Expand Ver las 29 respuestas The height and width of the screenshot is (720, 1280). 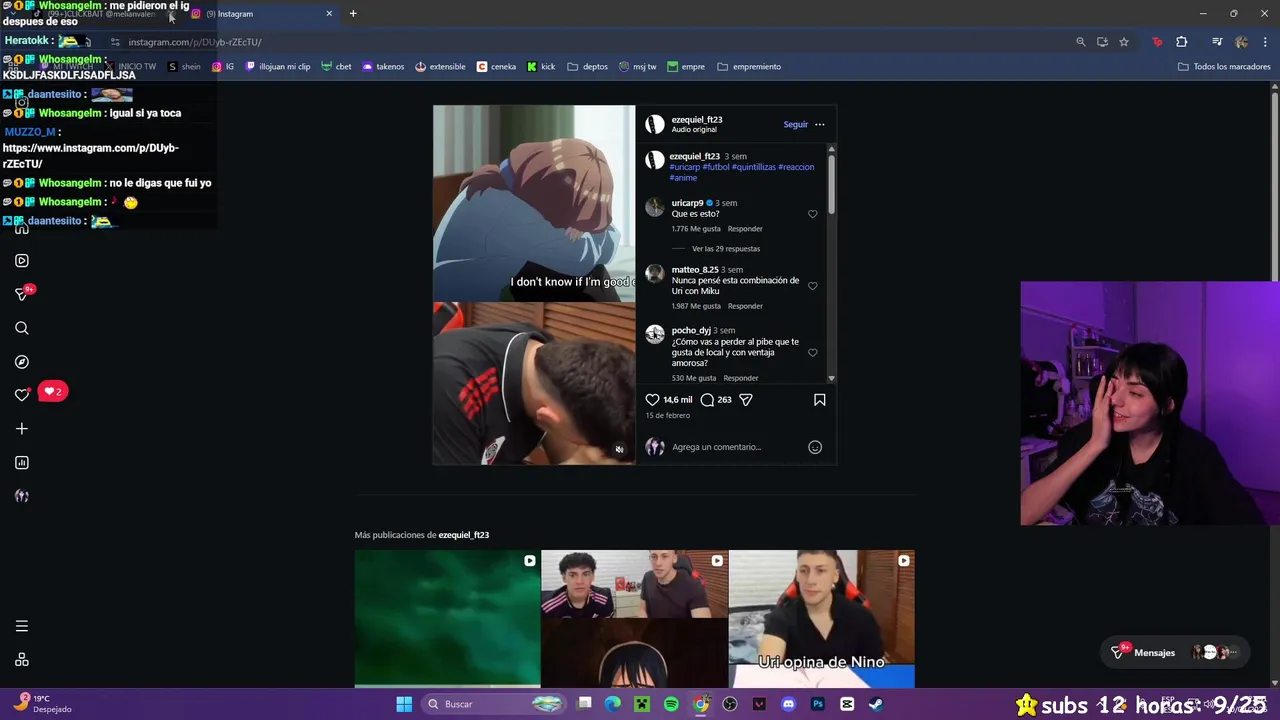point(726,249)
